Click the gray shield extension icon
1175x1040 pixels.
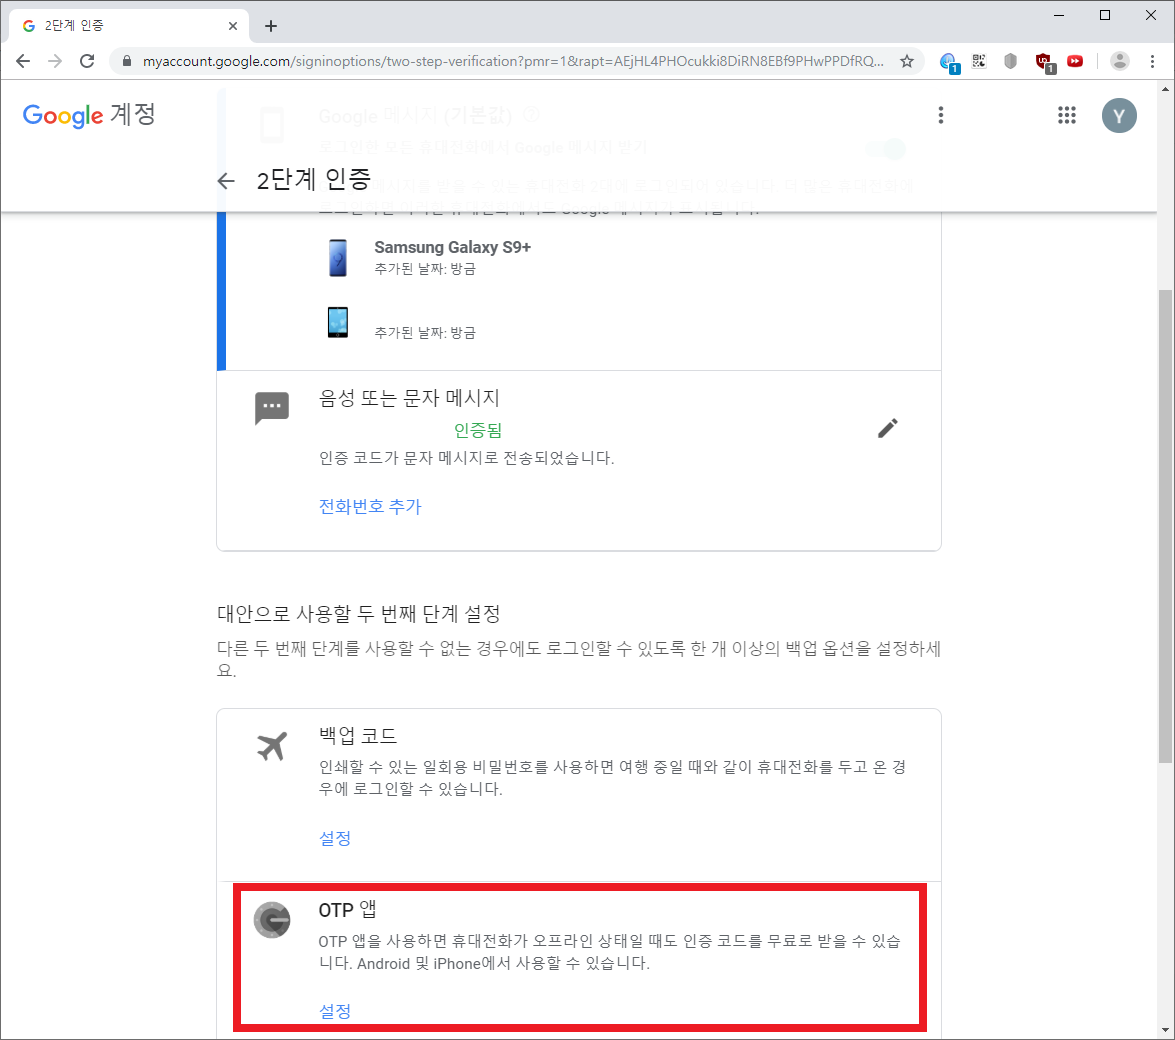[x=1010, y=61]
